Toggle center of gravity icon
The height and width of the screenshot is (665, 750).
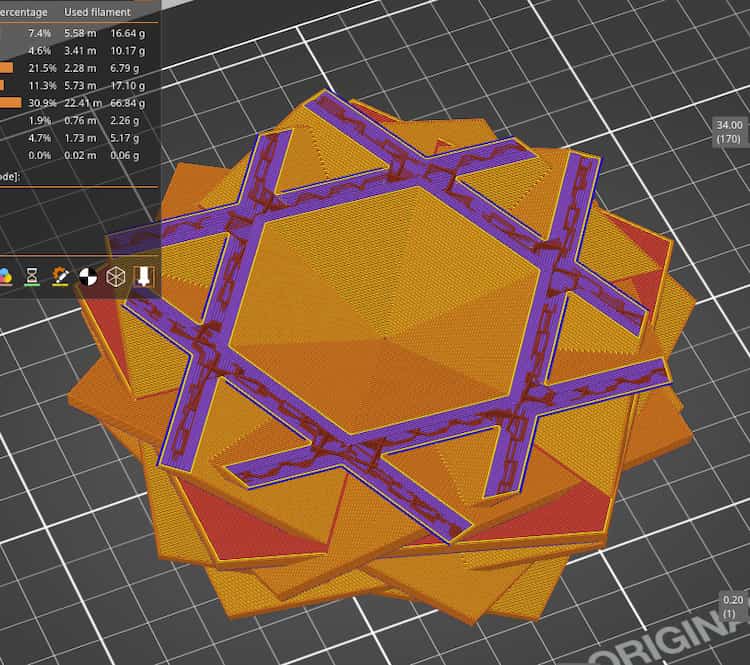88,277
